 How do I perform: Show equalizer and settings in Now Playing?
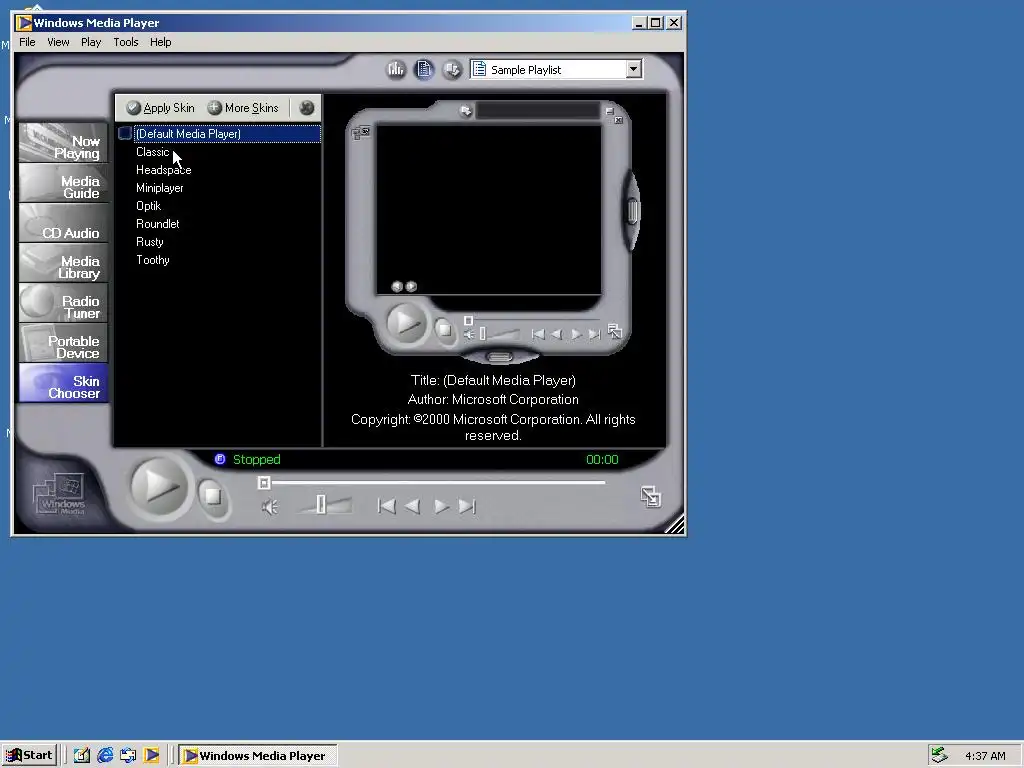tap(396, 69)
